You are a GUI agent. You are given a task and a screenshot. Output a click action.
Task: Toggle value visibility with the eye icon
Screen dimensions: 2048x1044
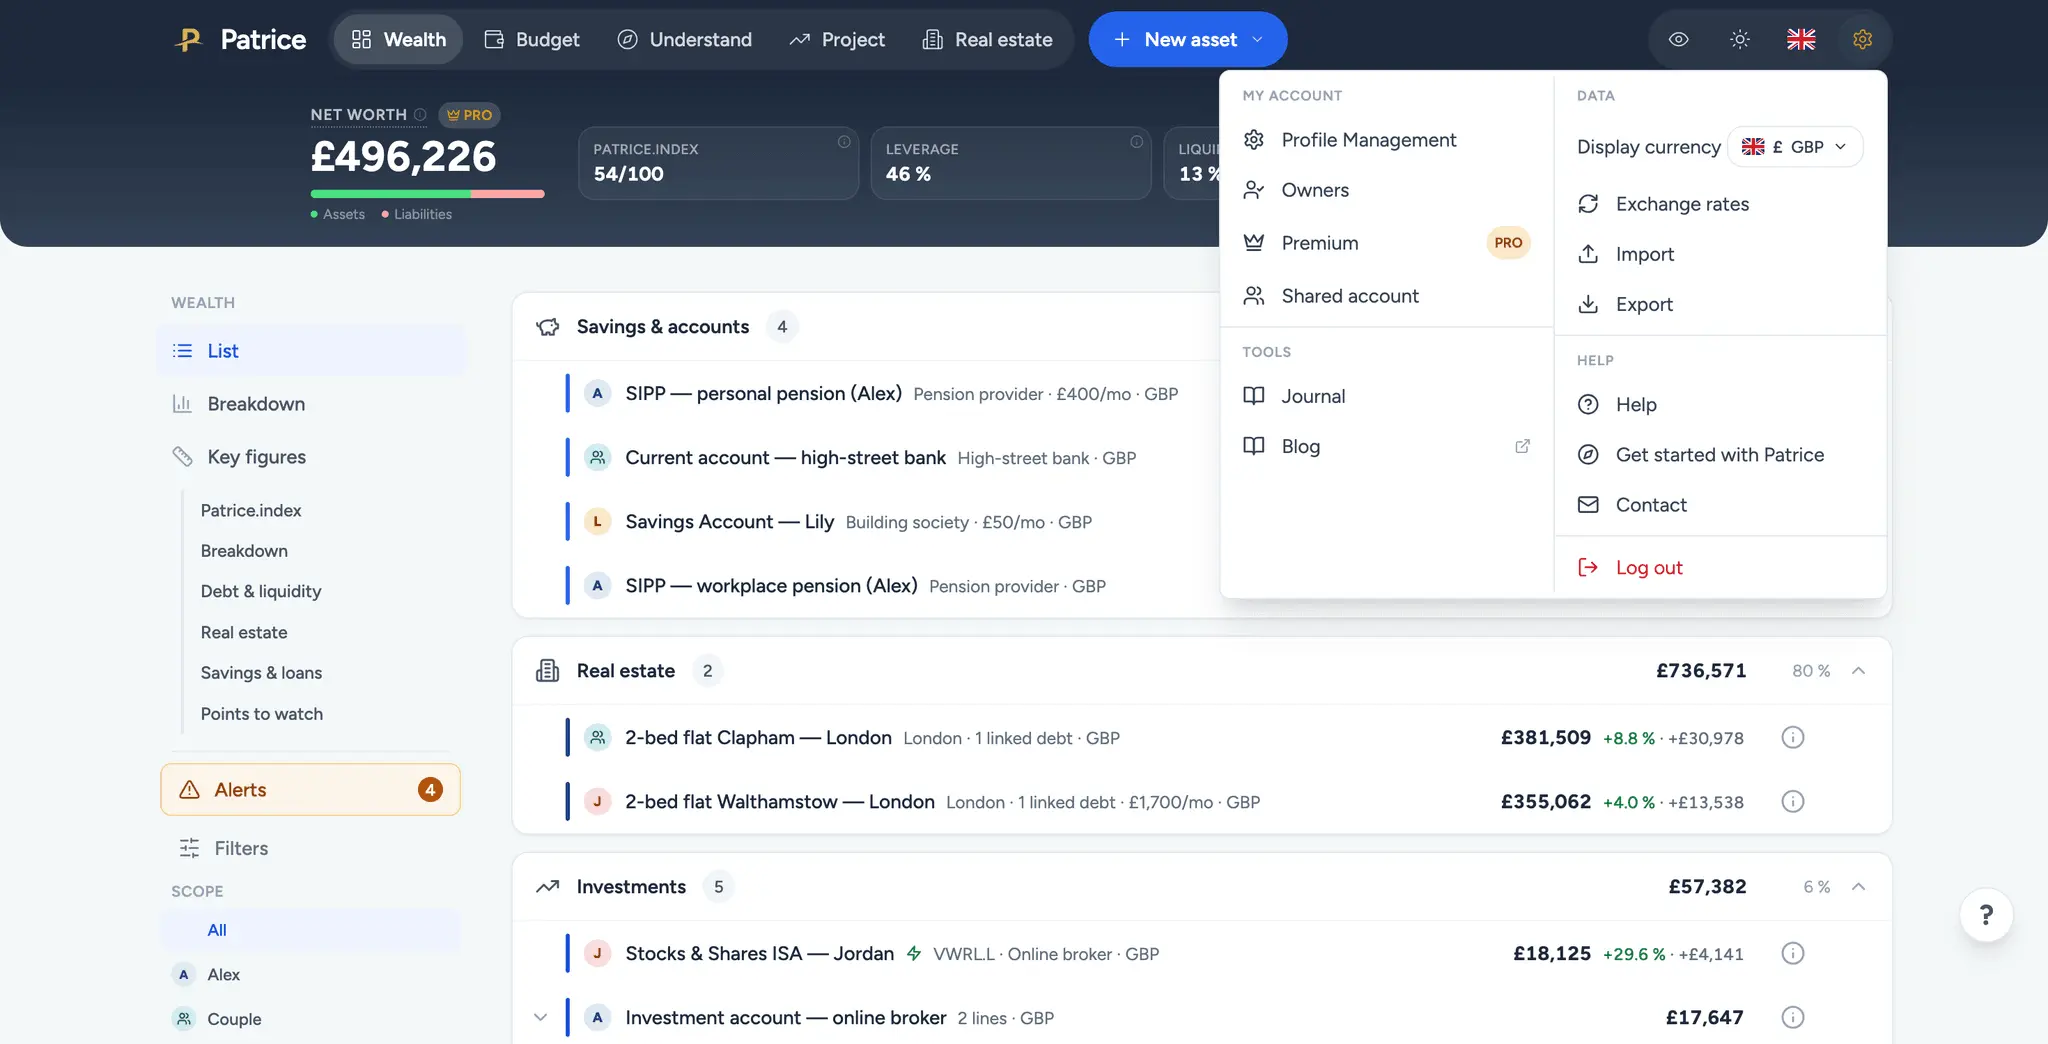(1679, 39)
